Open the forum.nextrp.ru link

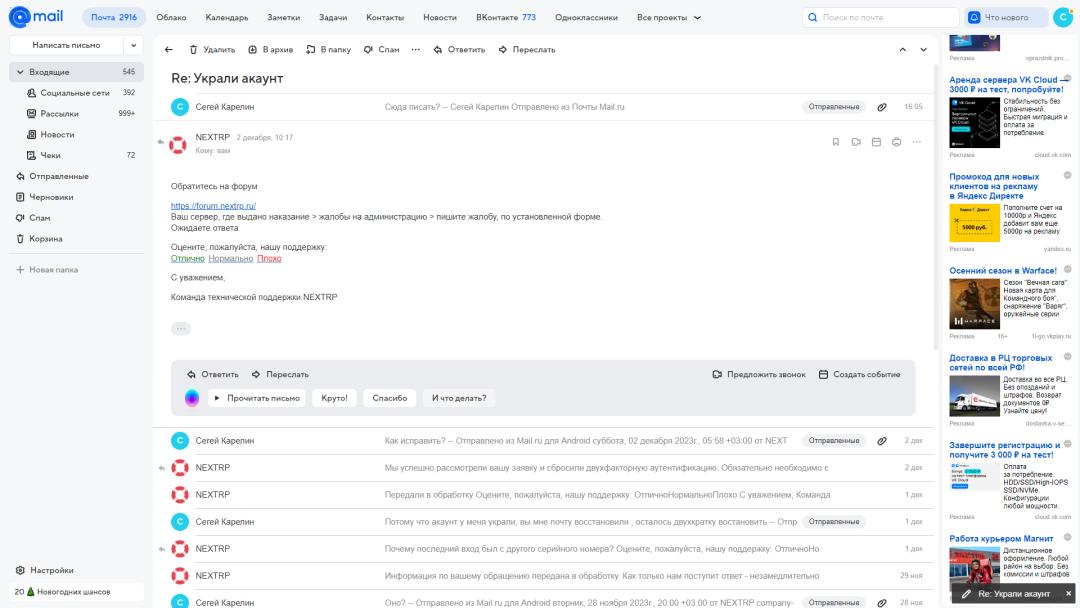tap(214, 206)
